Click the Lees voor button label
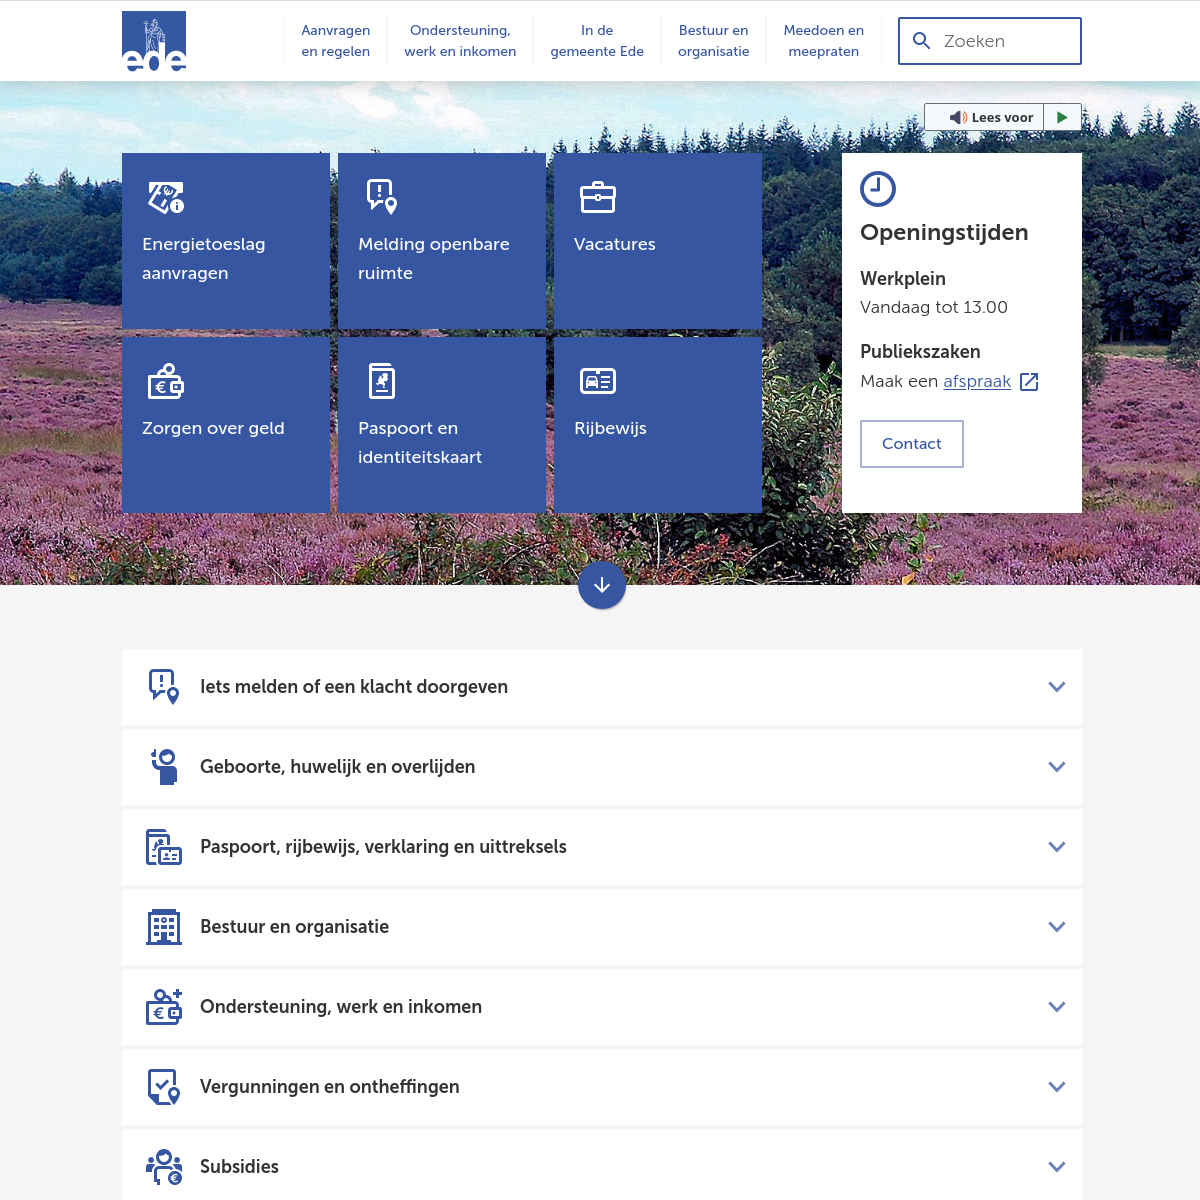This screenshot has width=1200, height=1200. 1002,117
